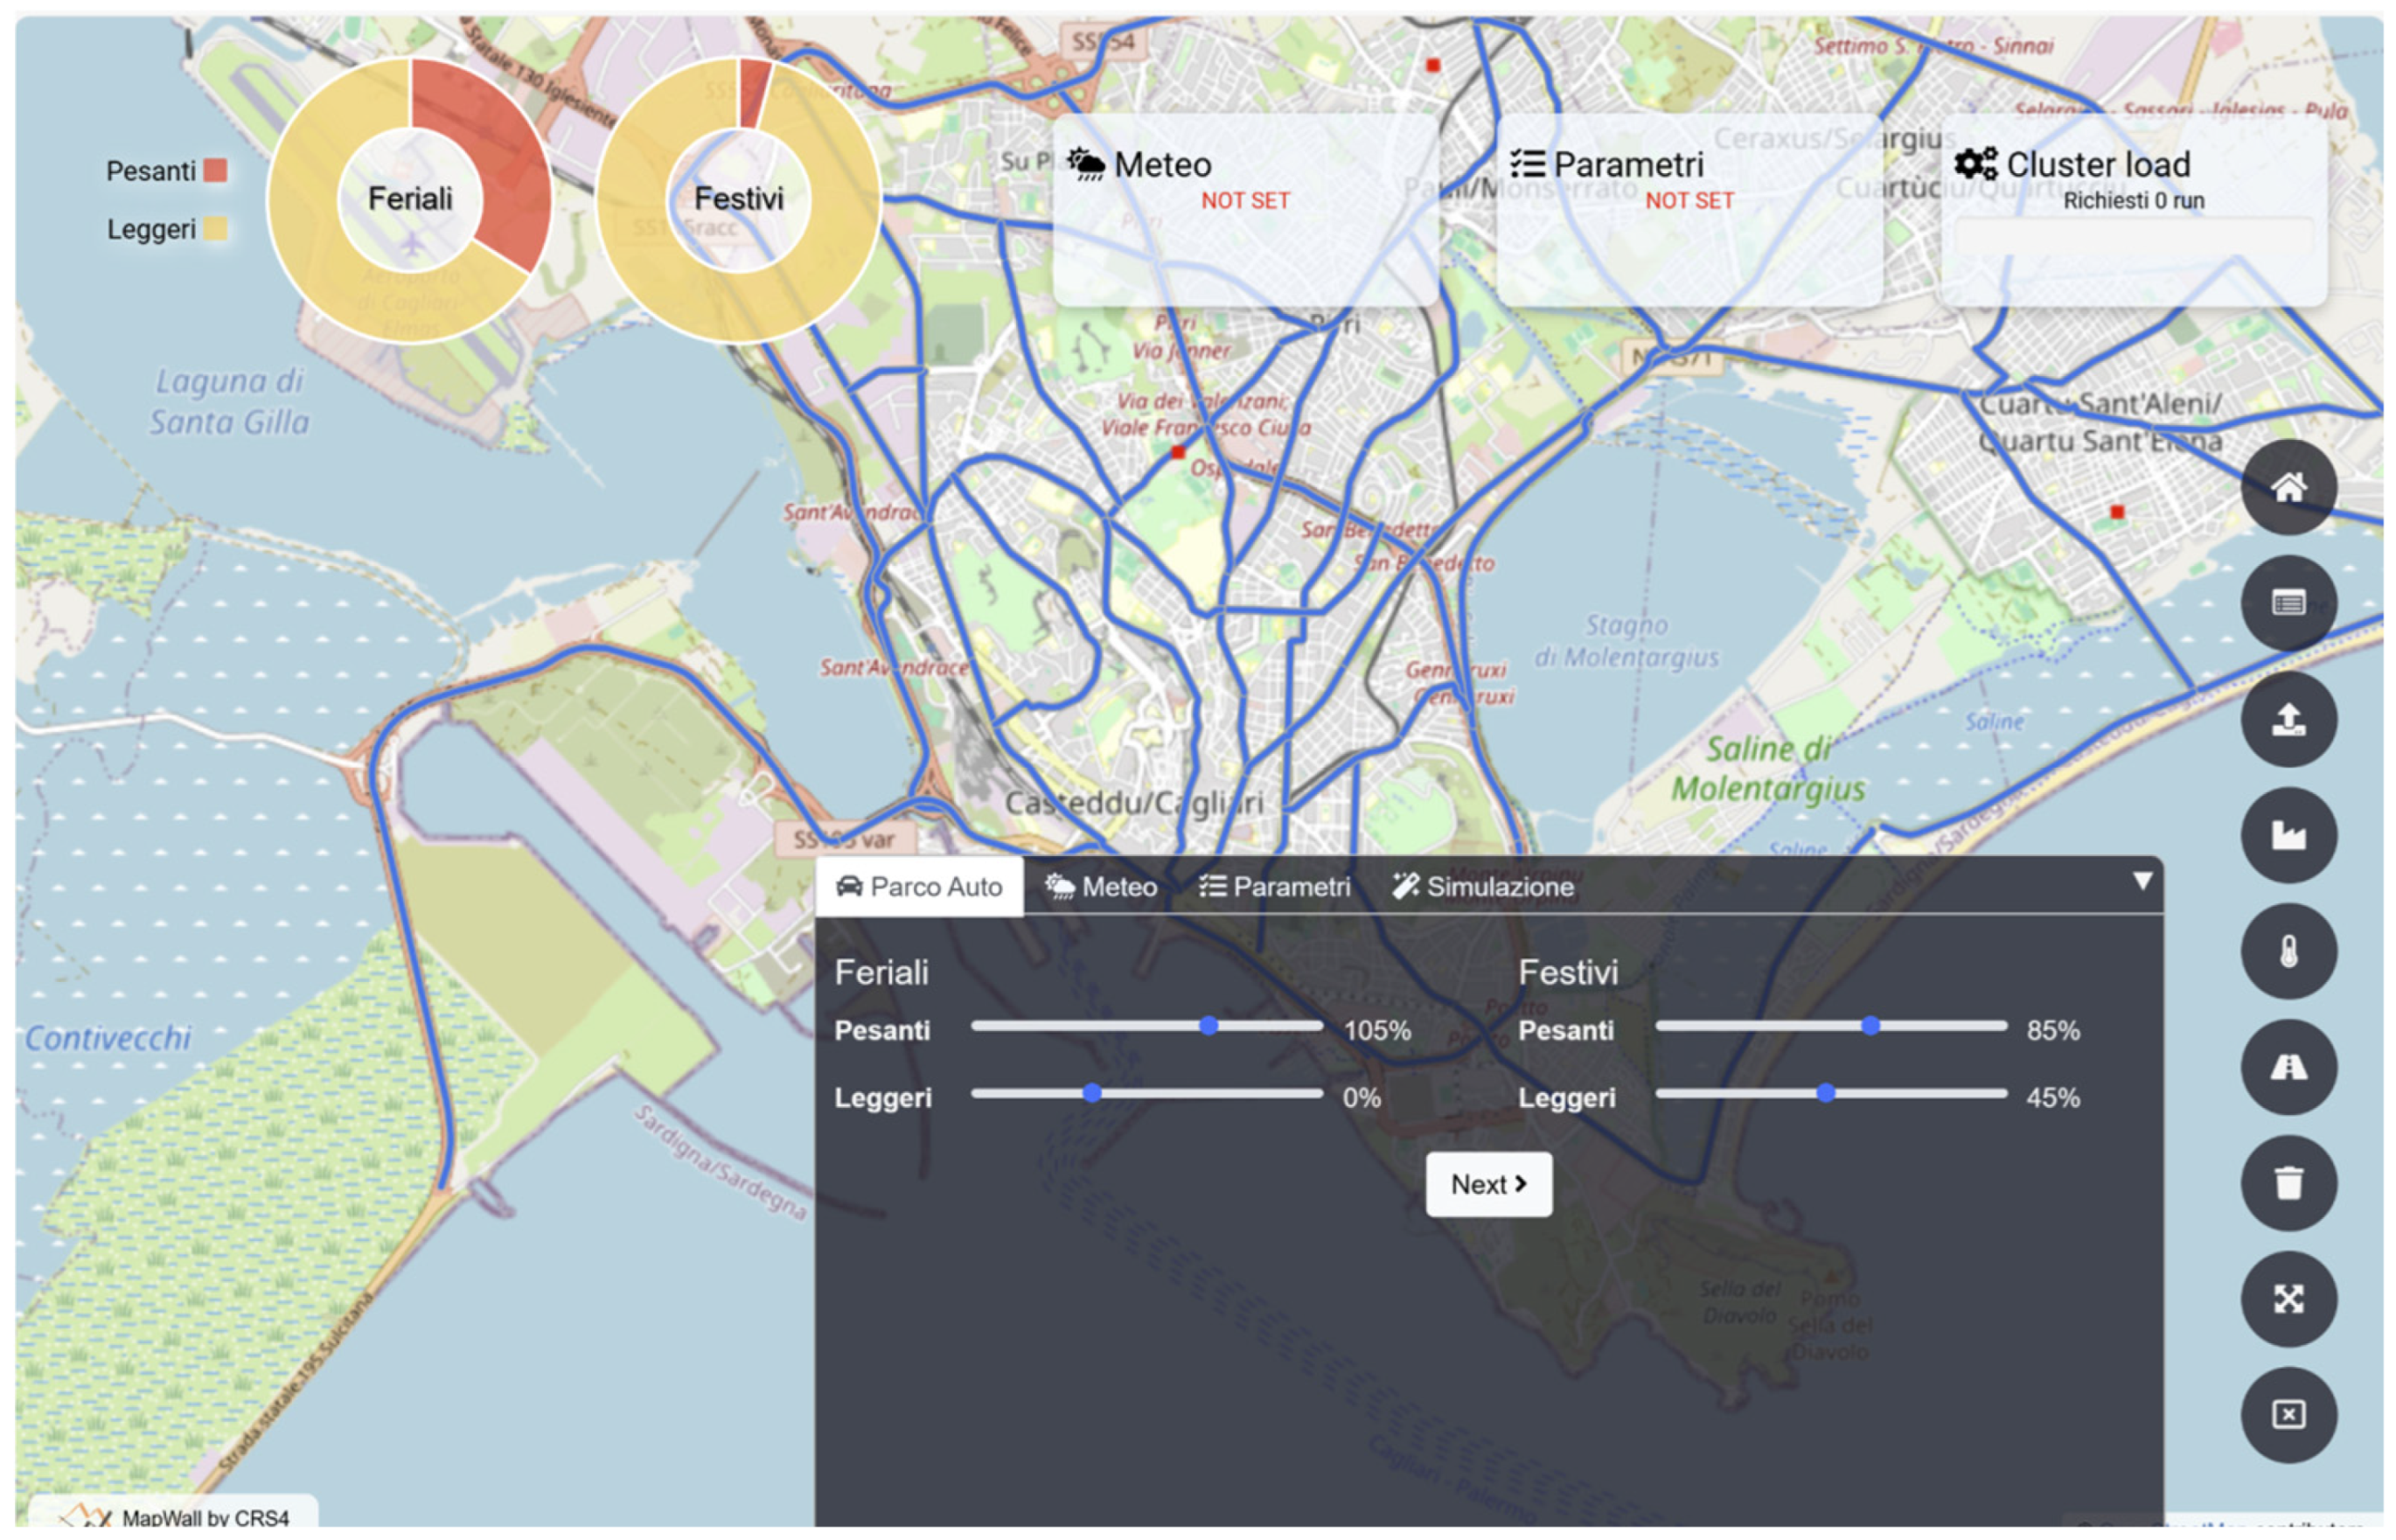Viewport: 2396px width, 1540px height.
Task: Switch to the Meteo tab
Action: [1100, 887]
